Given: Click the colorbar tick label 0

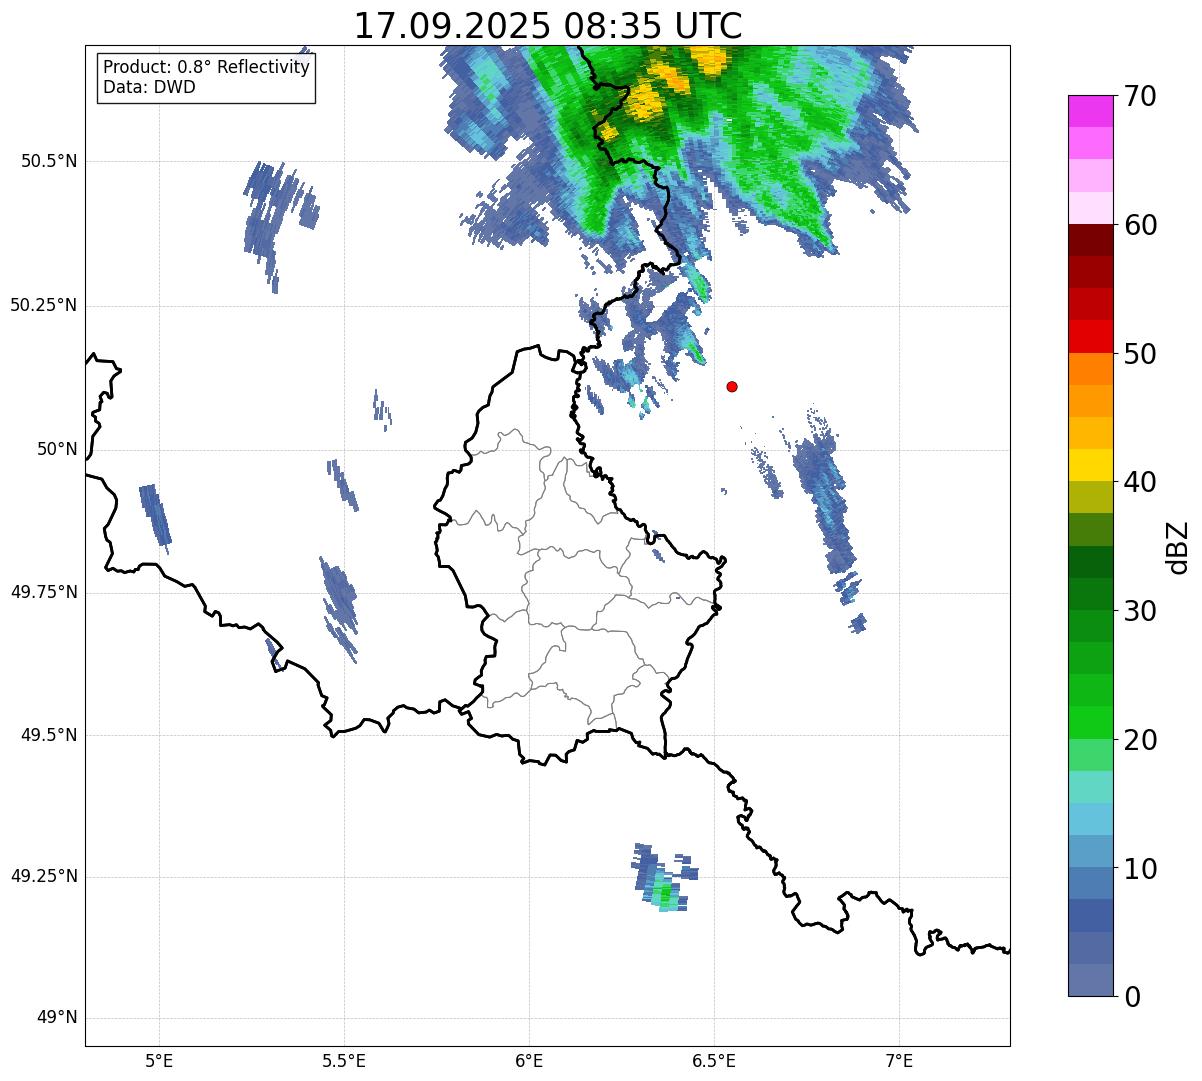Looking at the screenshot, I should tap(1132, 997).
